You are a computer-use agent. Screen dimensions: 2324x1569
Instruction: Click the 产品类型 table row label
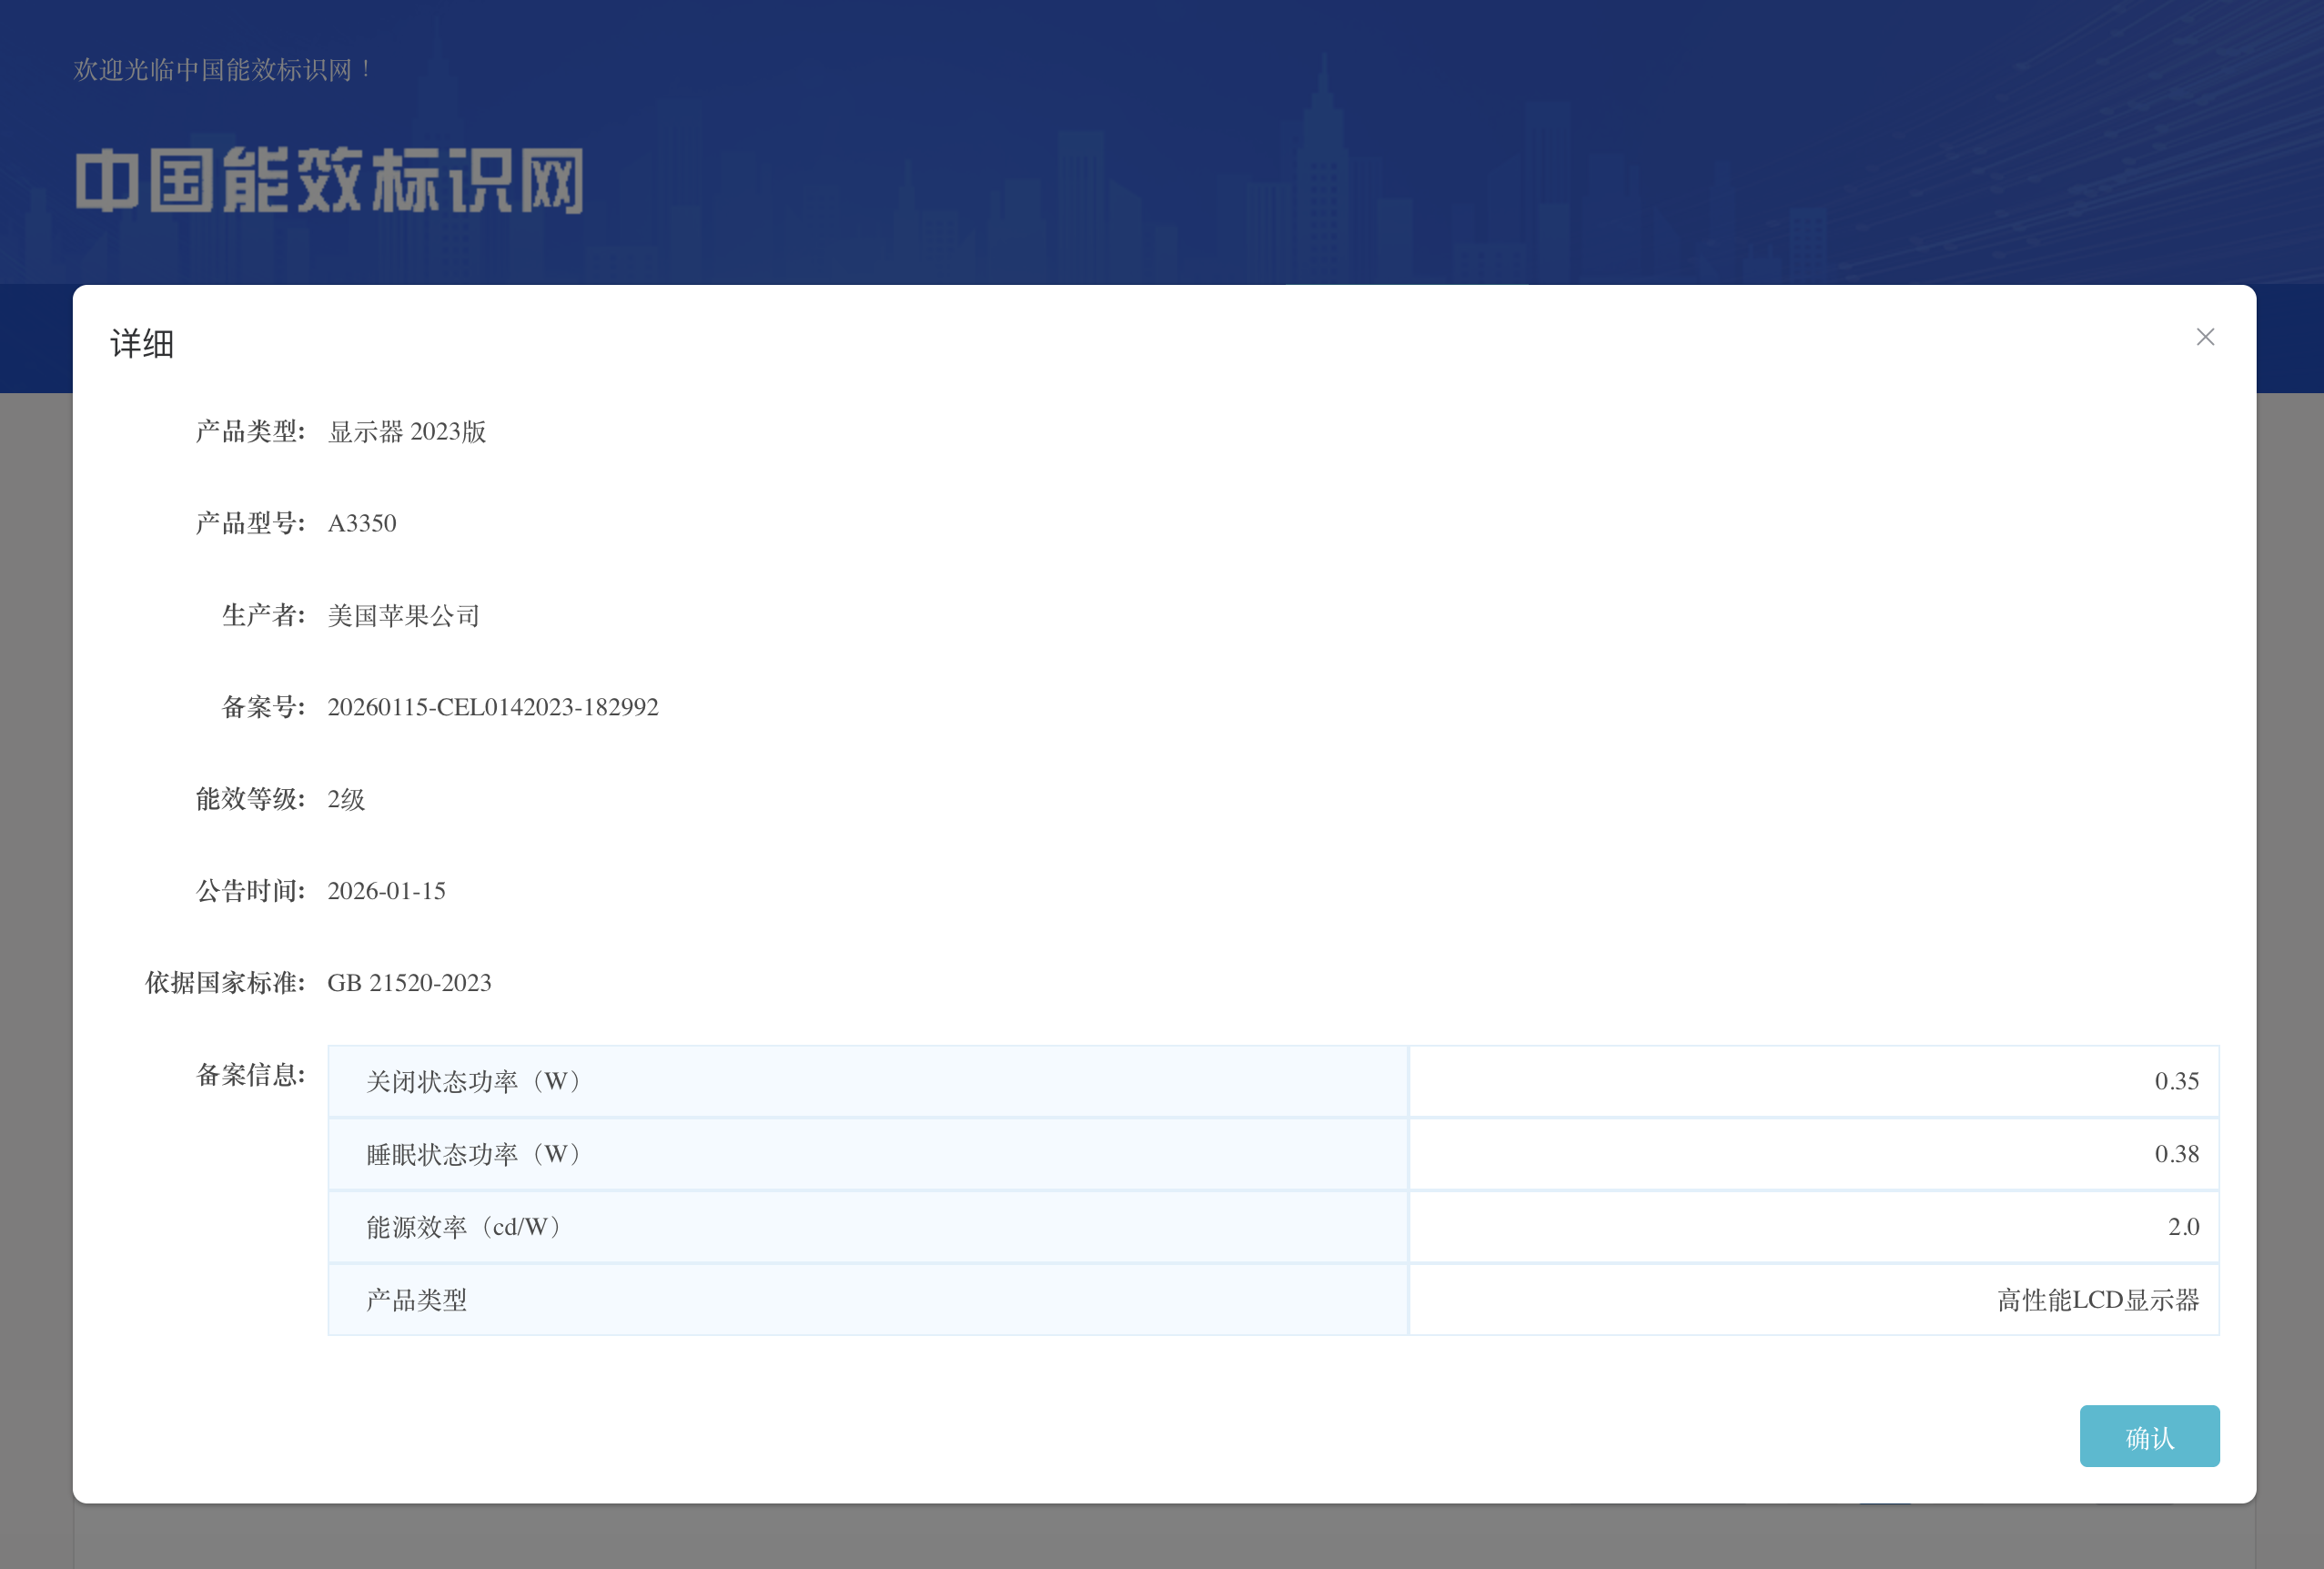coord(417,1300)
